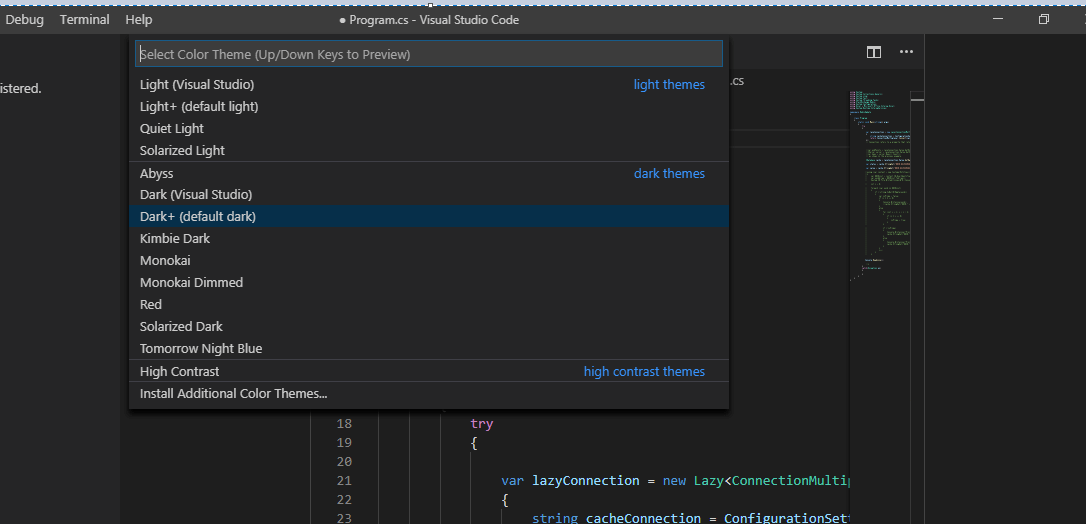Screen dimensions: 1086x524
Task: Select the Tomorrow Night Blue theme
Action: click(201, 349)
